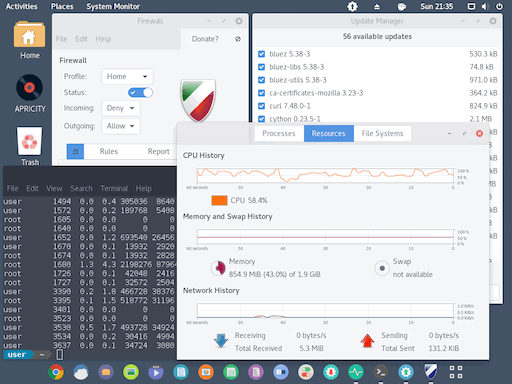This screenshot has width=512, height=384.
Task: Click the Sun 21:35 clock
Action: (x=437, y=6)
